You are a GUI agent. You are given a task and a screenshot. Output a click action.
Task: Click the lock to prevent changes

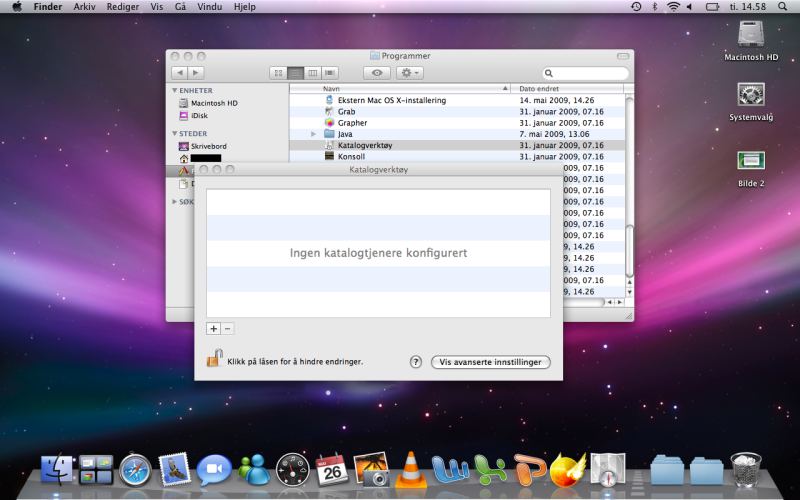[x=214, y=358]
